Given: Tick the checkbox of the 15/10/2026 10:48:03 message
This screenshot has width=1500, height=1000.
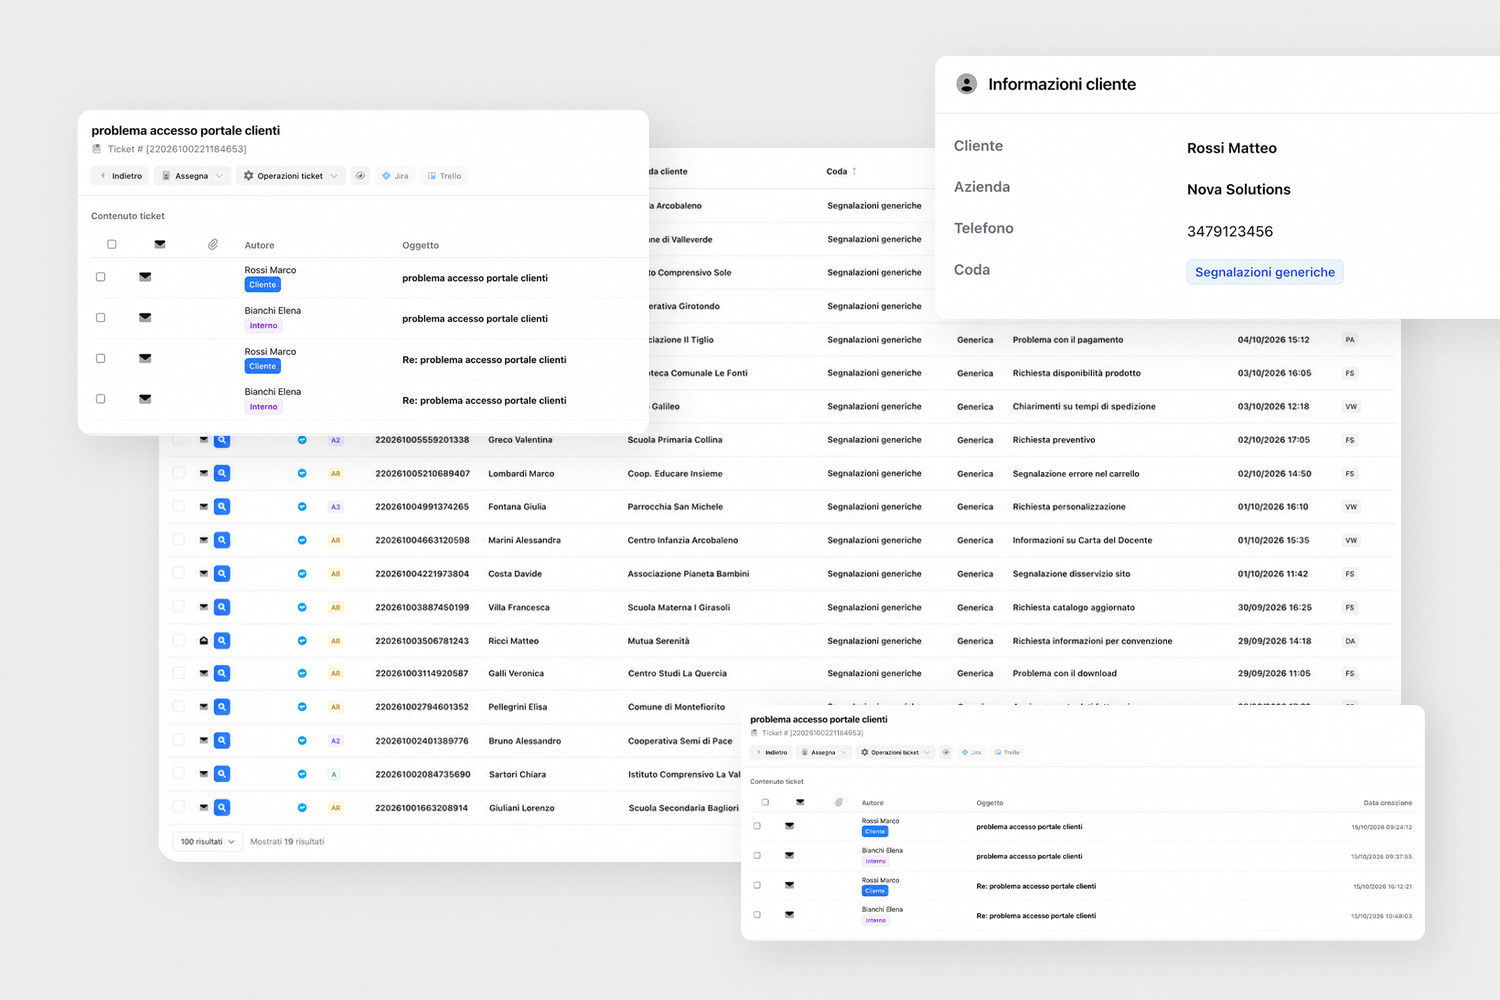Looking at the screenshot, I should (x=757, y=915).
